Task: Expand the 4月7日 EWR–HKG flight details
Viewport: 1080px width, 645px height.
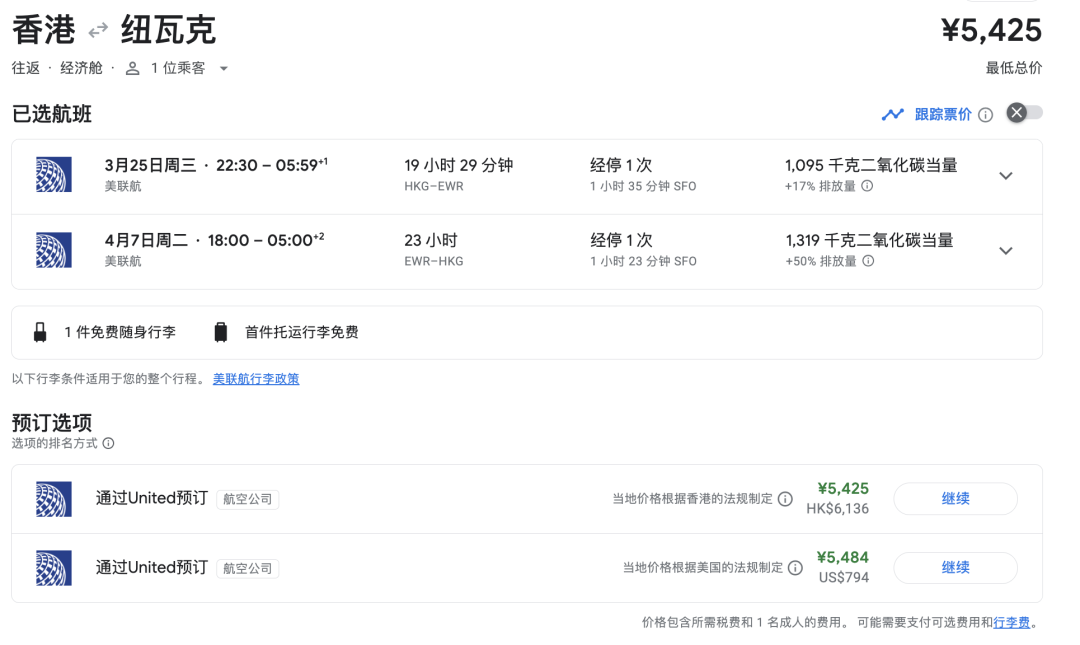Action: (1006, 251)
